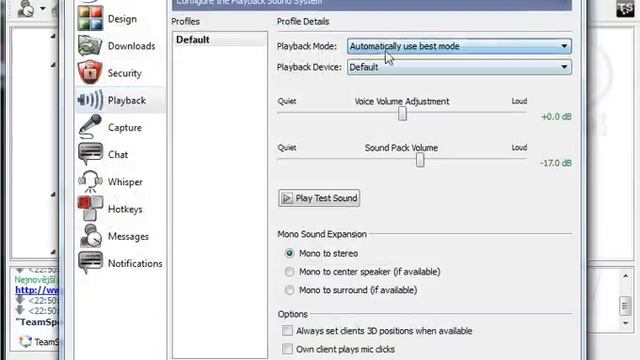Click the Voice Volume Adjustment slider handle

coord(402,114)
